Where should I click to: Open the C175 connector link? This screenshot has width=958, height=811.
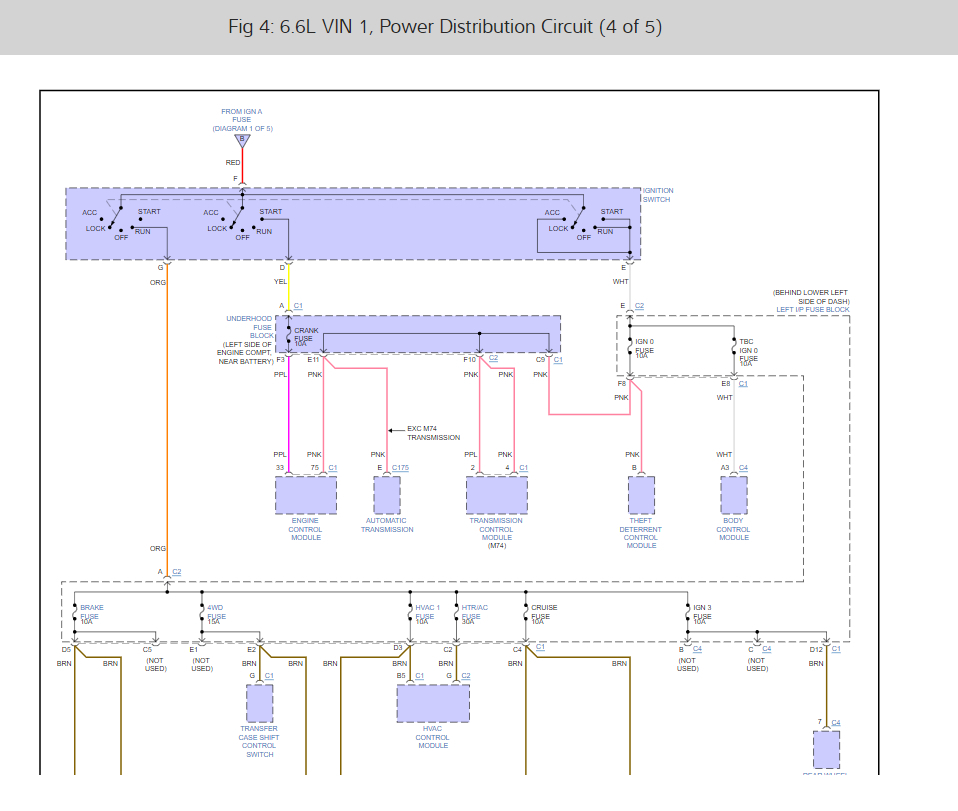pyautogui.click(x=400, y=467)
